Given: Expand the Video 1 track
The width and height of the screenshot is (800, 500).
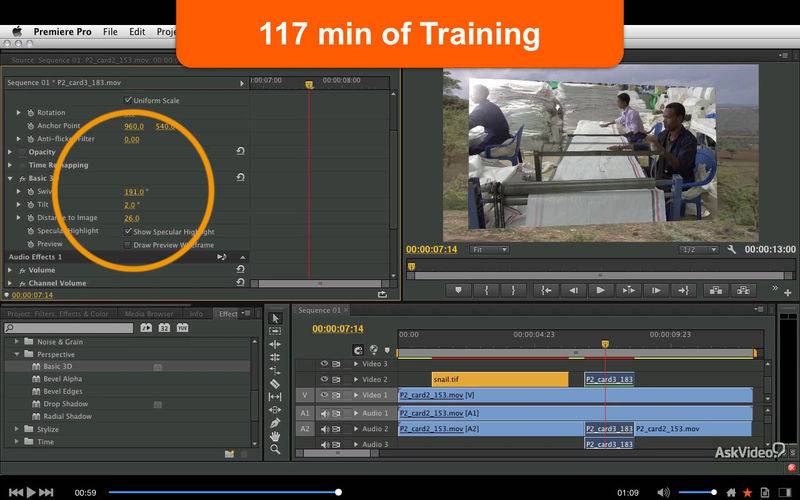Looking at the screenshot, I should pyautogui.click(x=356, y=395).
